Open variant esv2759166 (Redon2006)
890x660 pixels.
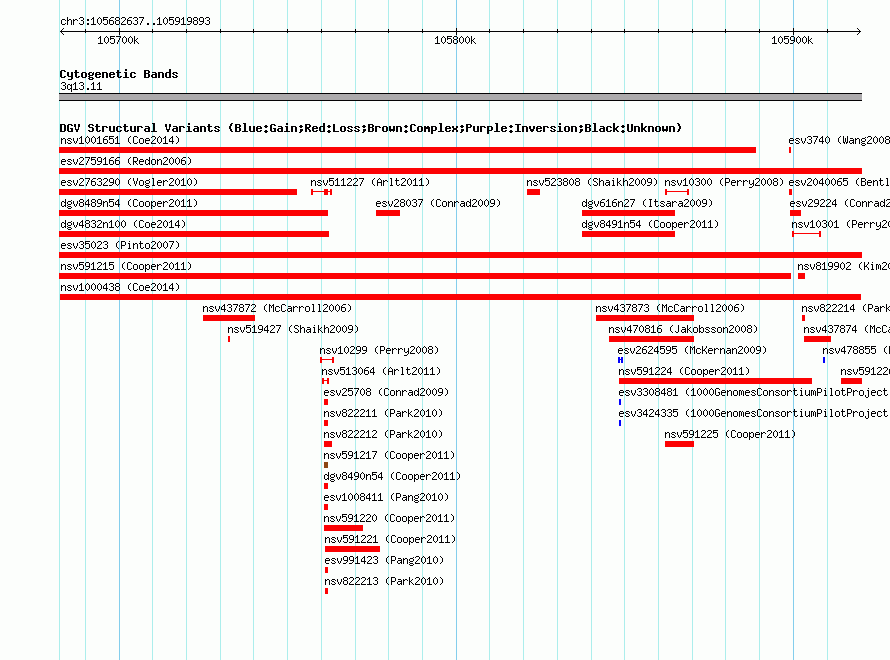[126, 161]
